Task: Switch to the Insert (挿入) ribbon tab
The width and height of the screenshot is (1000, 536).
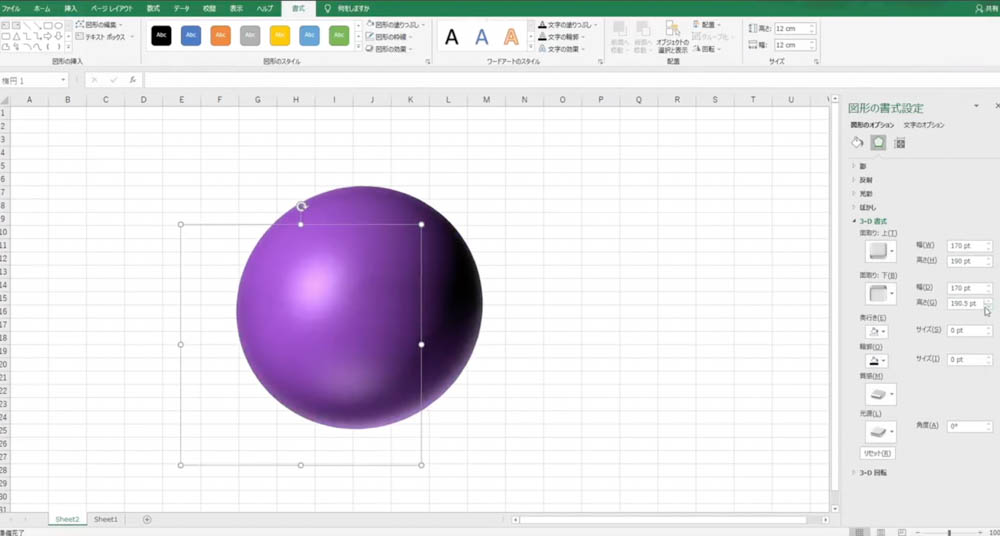Action: [x=71, y=8]
